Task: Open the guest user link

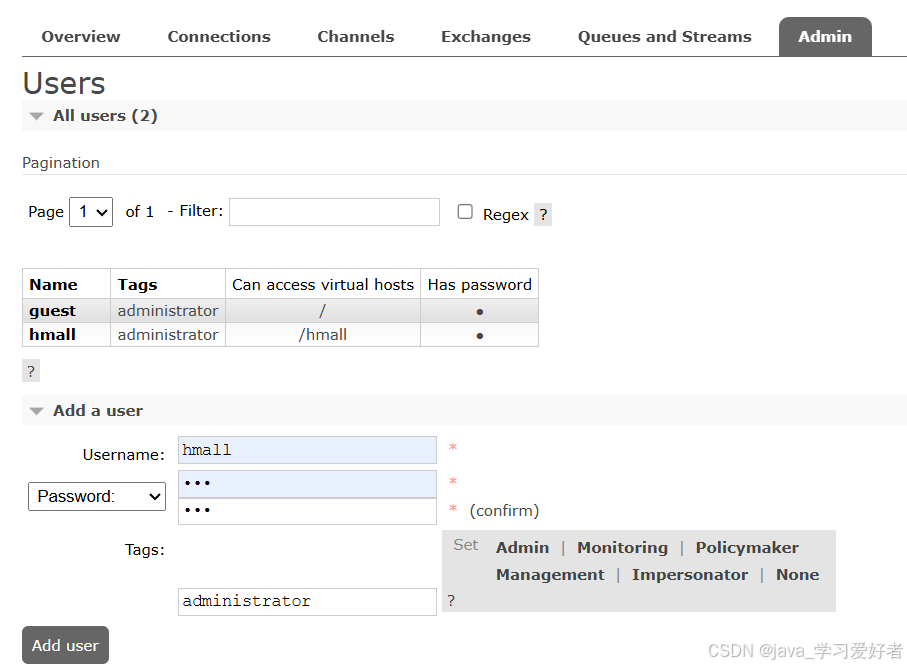Action: (52, 311)
